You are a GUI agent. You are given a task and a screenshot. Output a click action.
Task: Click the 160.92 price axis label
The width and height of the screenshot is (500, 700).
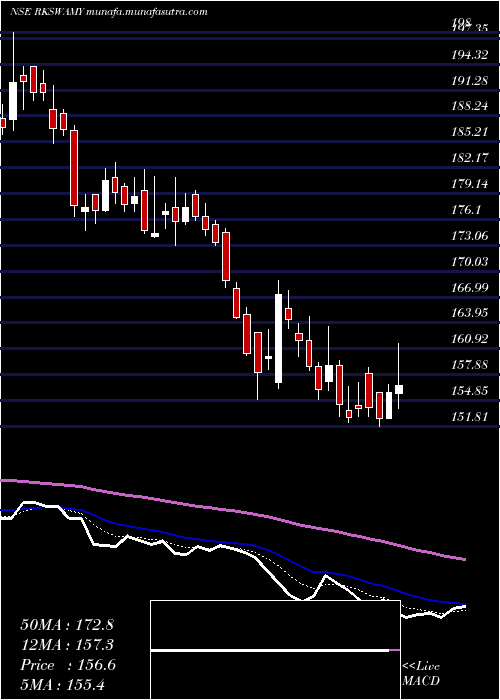tap(469, 339)
